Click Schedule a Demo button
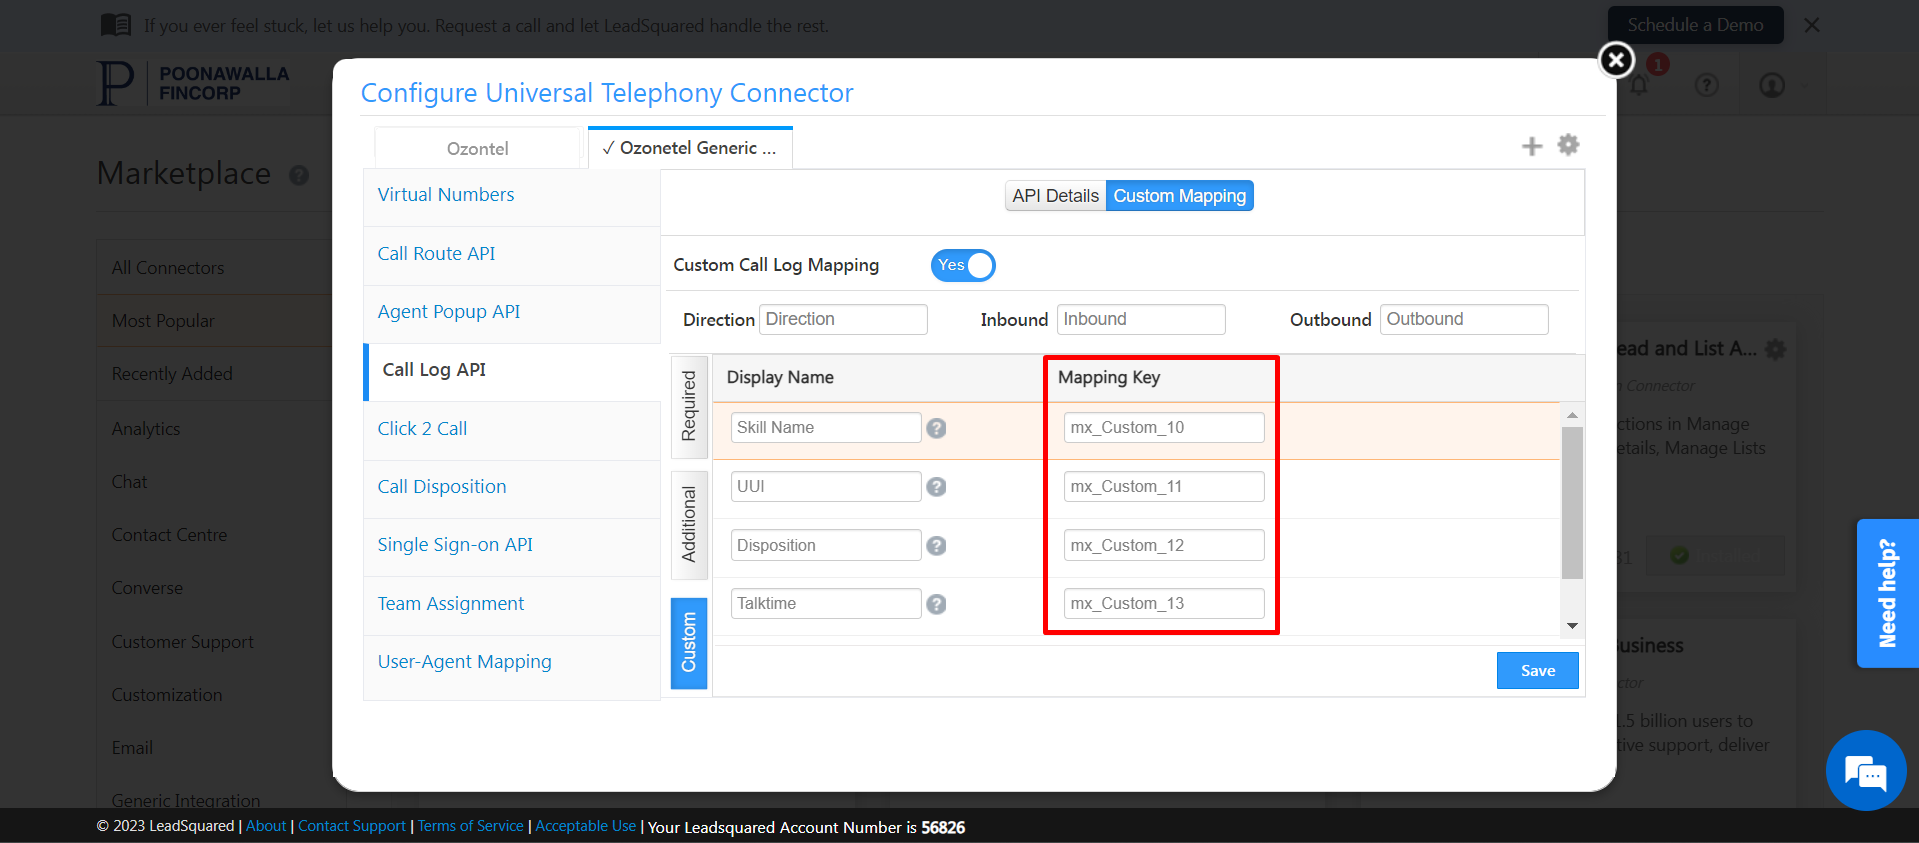 1695,25
